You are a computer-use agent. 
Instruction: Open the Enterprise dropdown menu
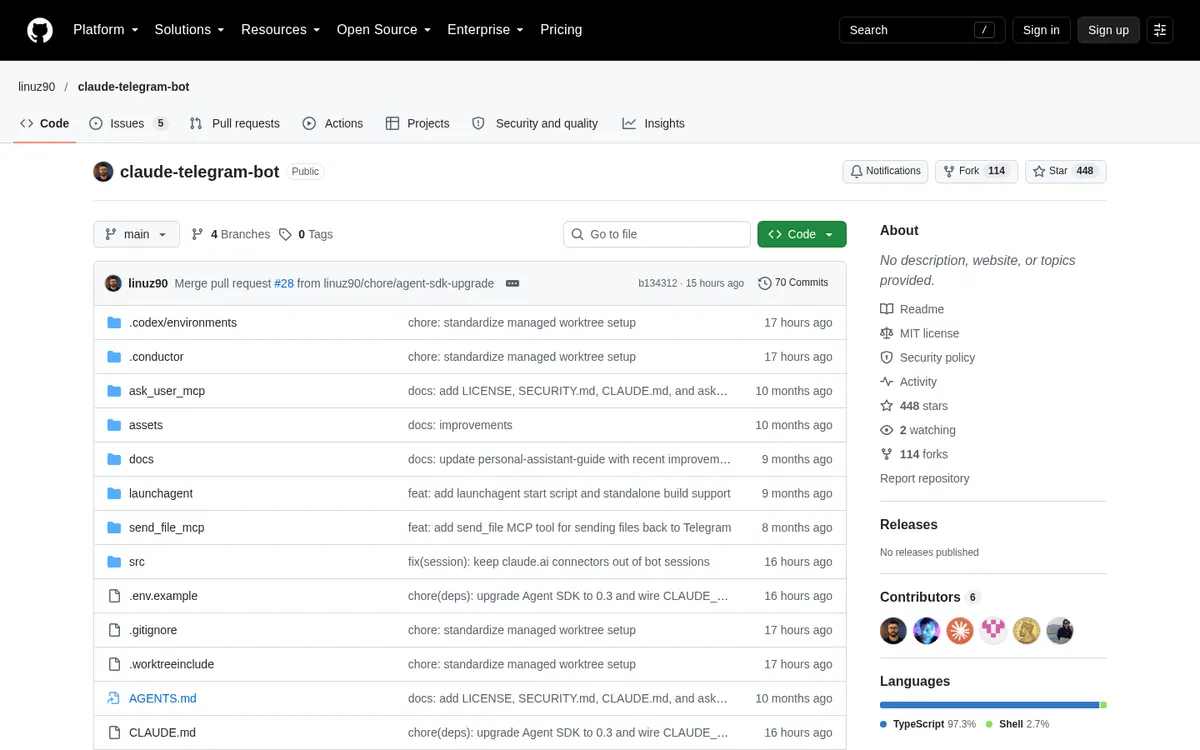pos(486,30)
